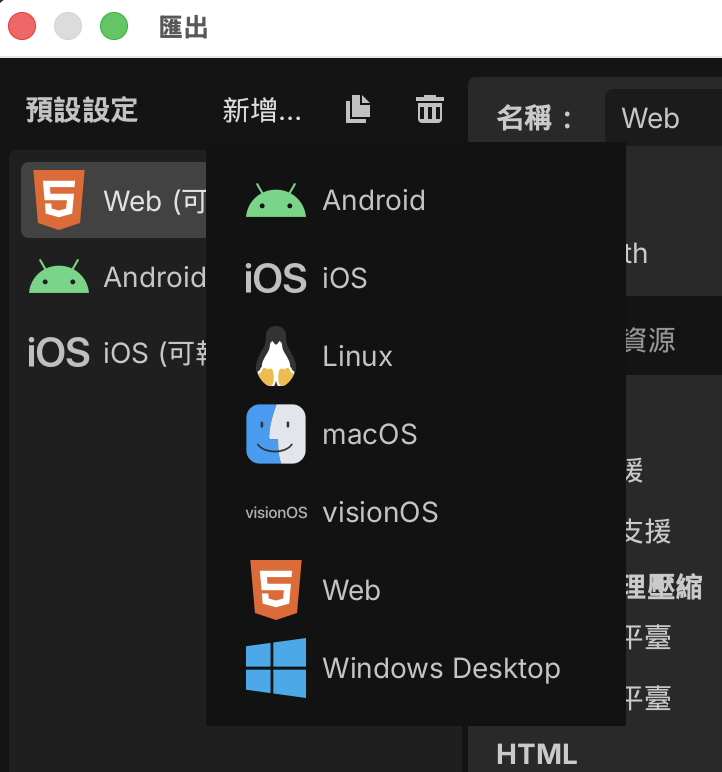Select the Web preset in list
This screenshot has height=772, width=722.
114,200
